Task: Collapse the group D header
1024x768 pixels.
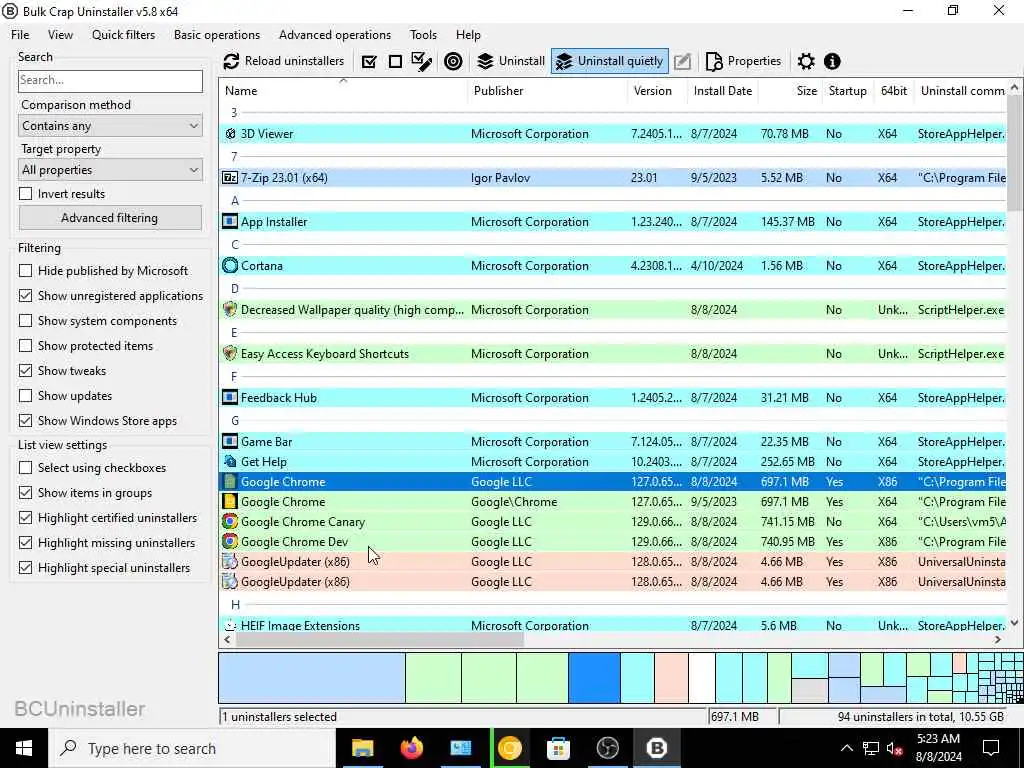Action: (234, 289)
